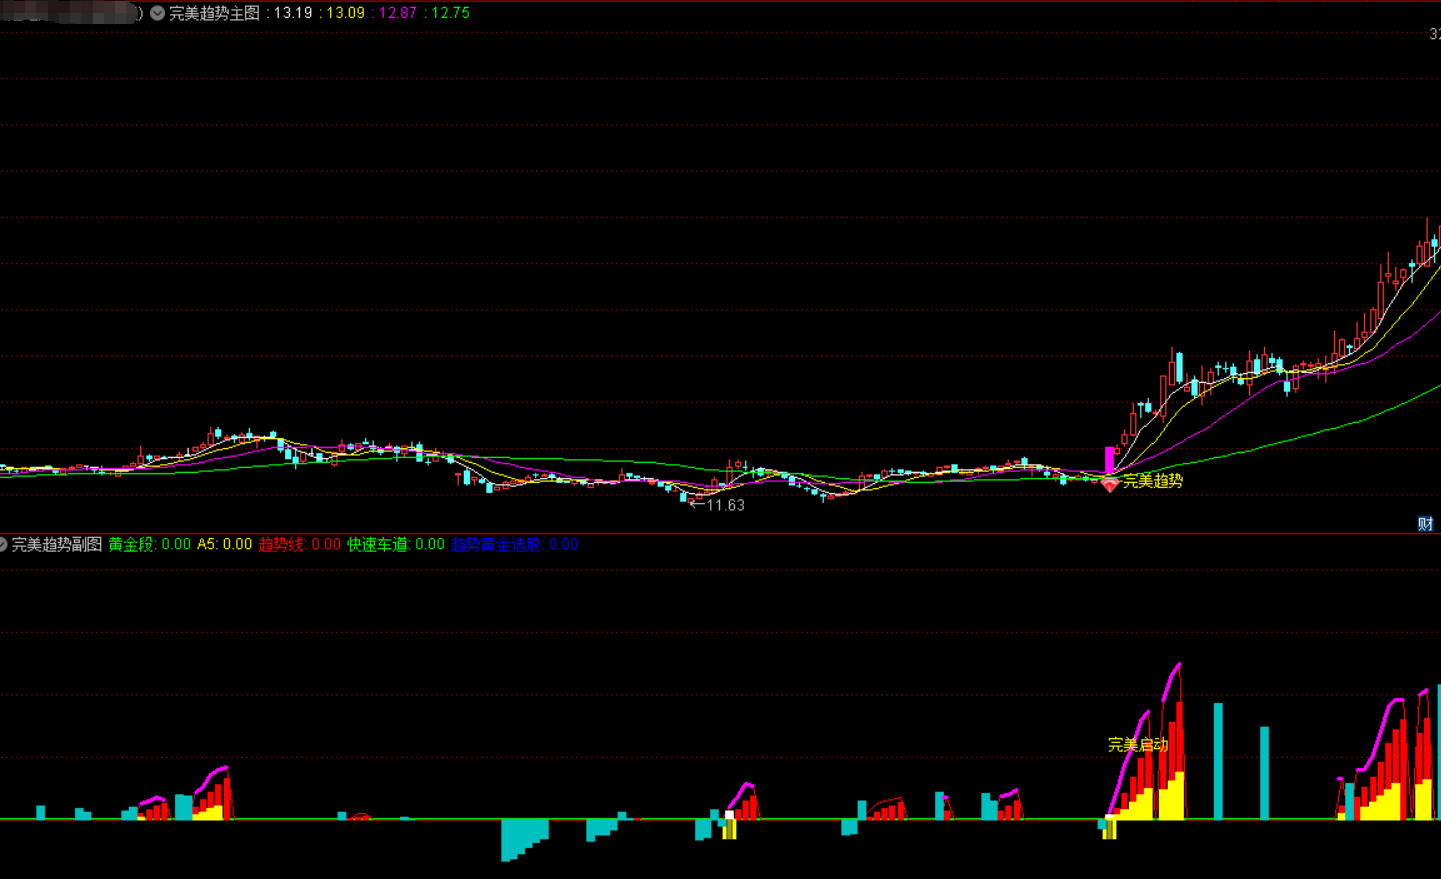Click the 完美启动 label in the sub chart
Viewport: 1441px width, 879px height.
coord(1138,745)
